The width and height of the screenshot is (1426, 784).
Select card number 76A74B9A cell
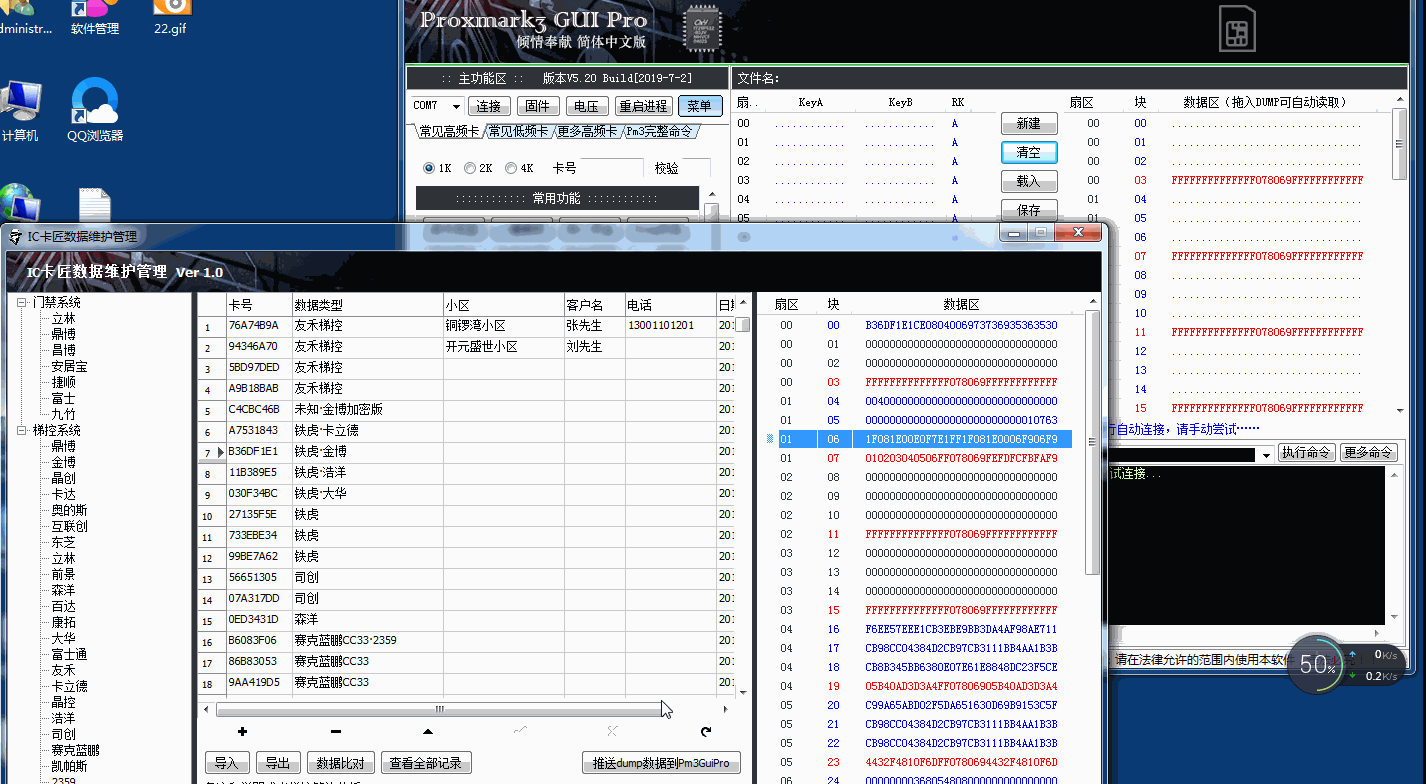[258, 326]
